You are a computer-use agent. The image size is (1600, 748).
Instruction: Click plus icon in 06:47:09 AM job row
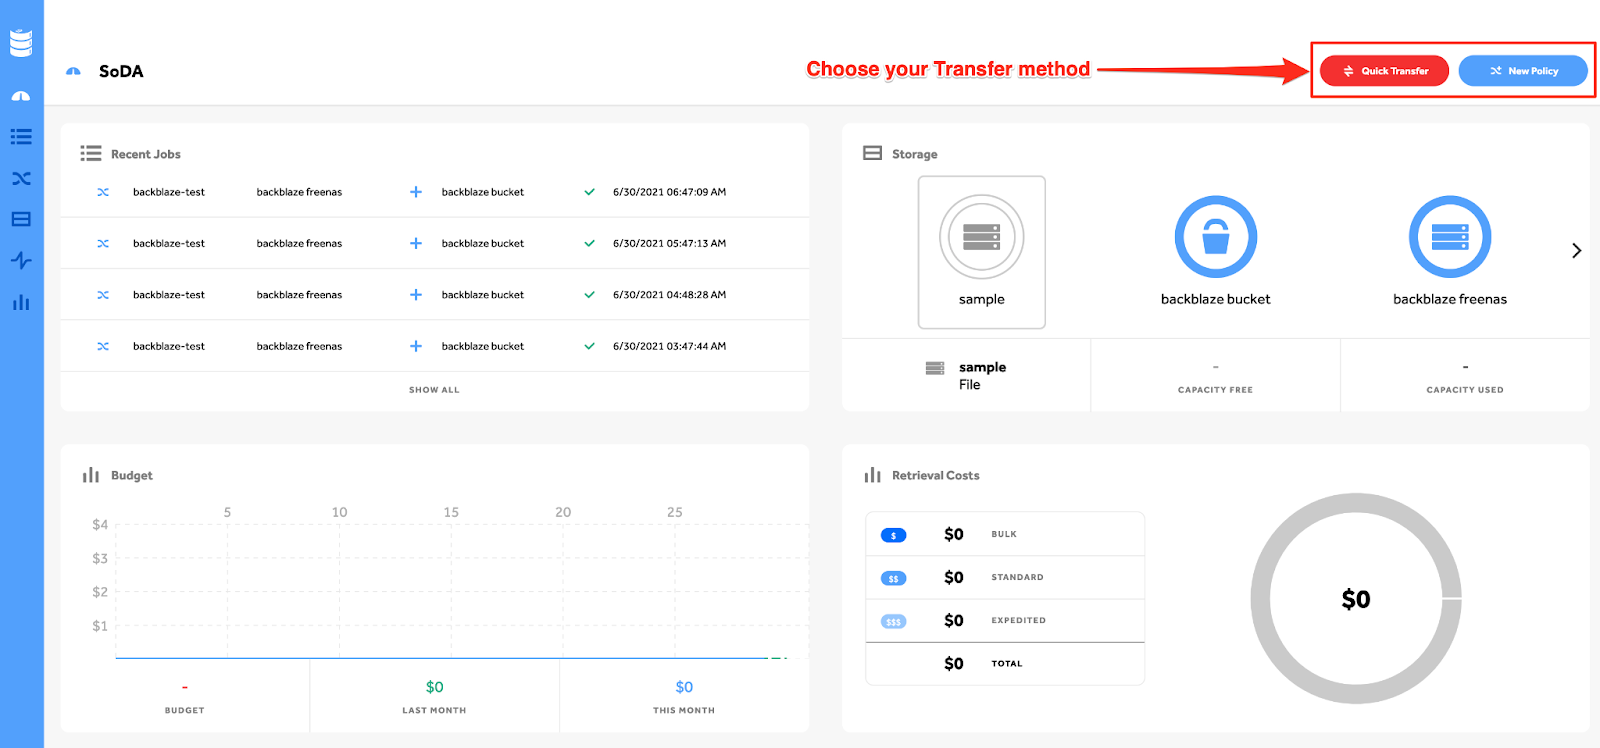tap(416, 192)
